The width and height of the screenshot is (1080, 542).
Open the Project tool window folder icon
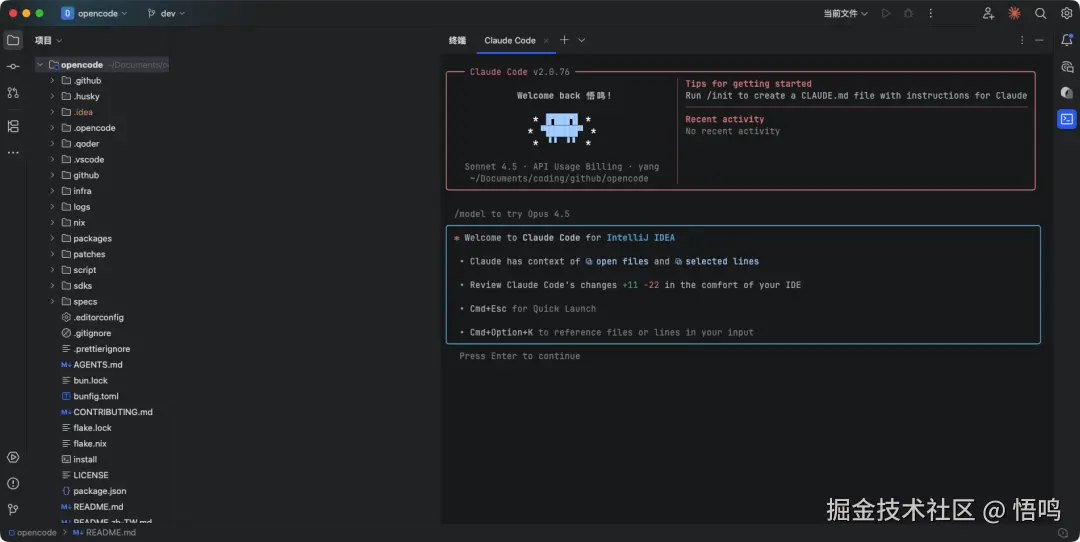[13, 40]
